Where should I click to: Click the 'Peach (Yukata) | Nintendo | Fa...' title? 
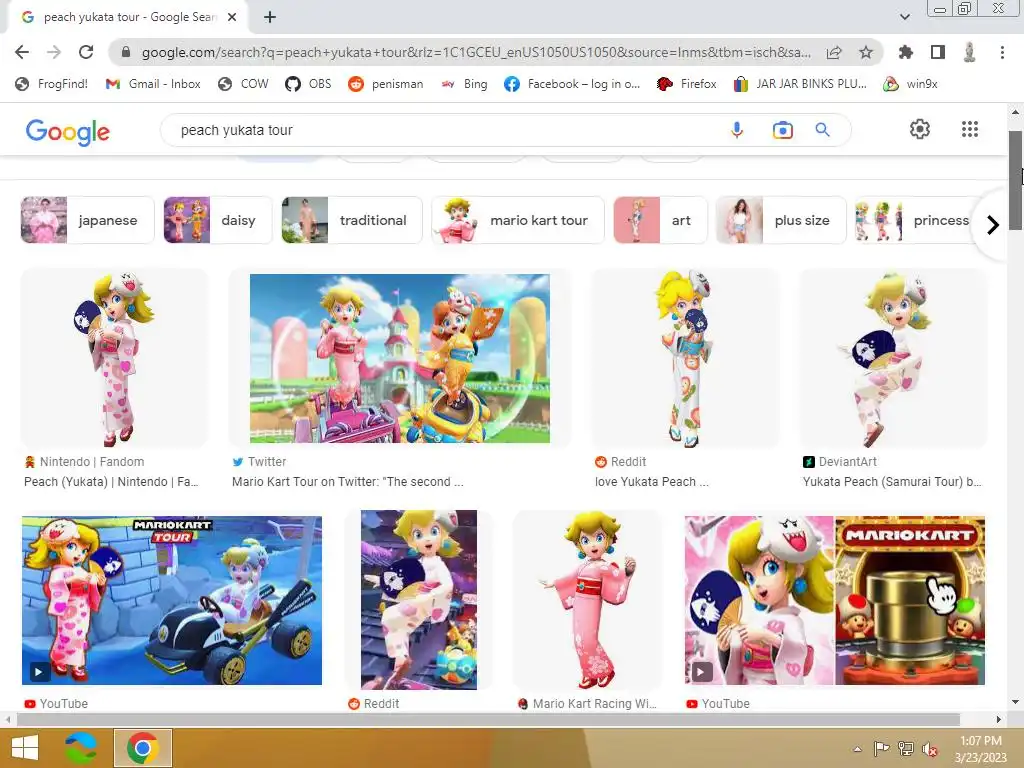pyautogui.click(x=111, y=482)
